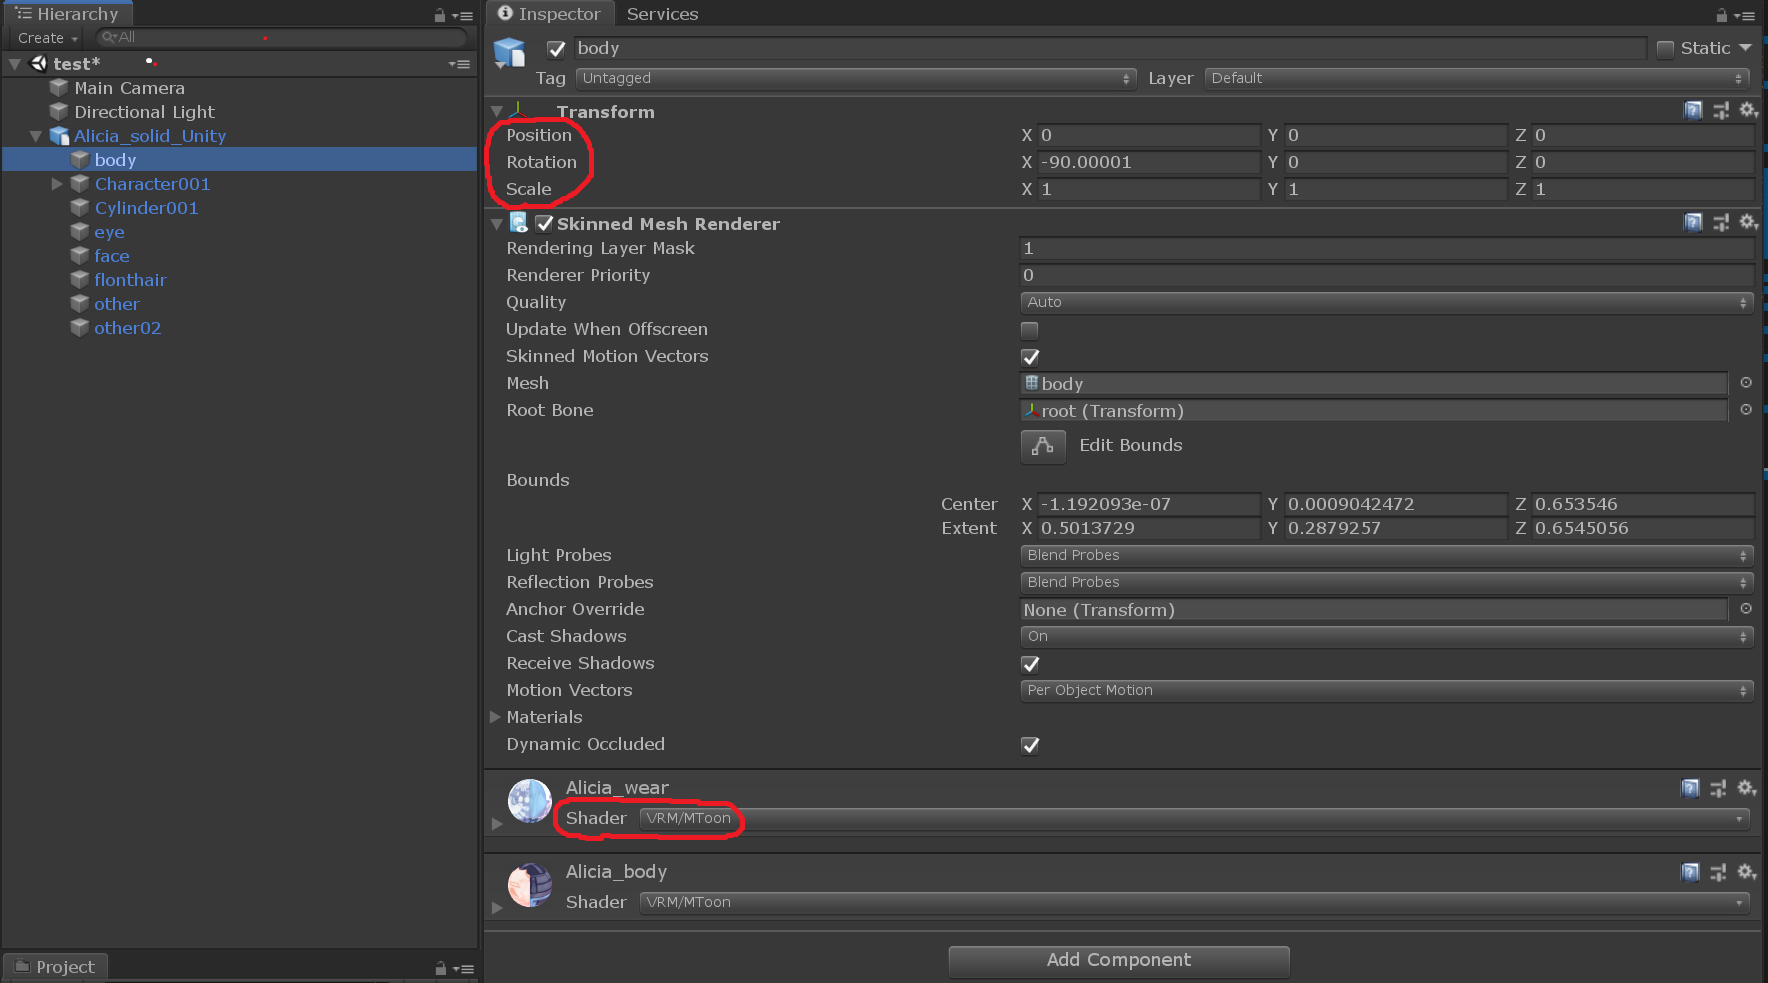This screenshot has height=983, width=1768.
Task: Click Alicia_body material preview sphere
Action: tap(530, 885)
